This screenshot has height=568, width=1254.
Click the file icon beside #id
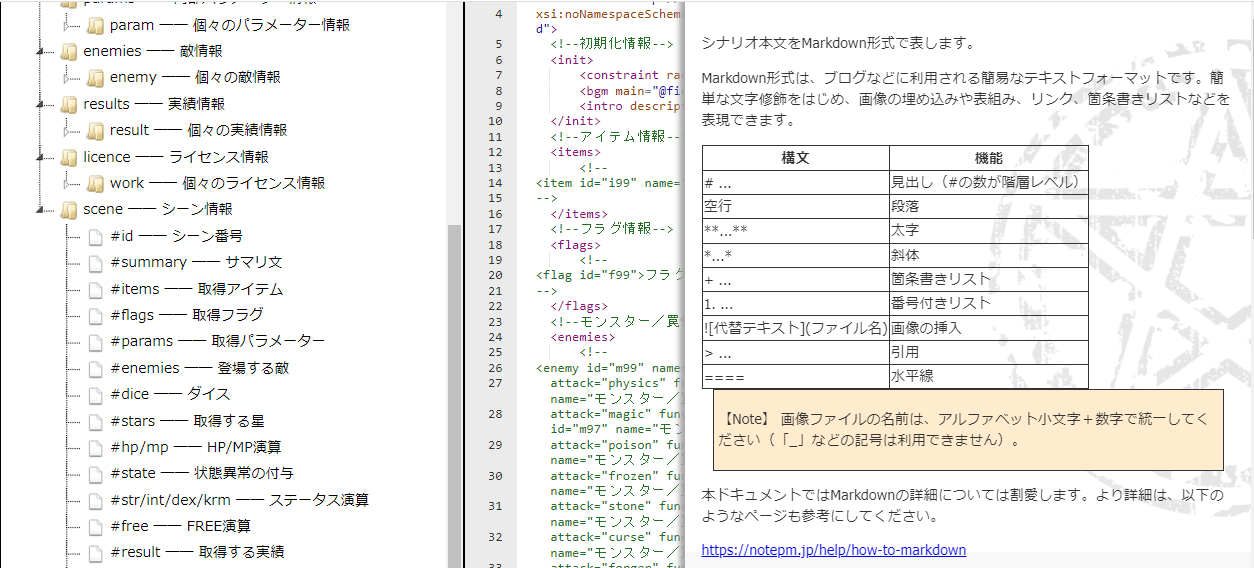96,237
